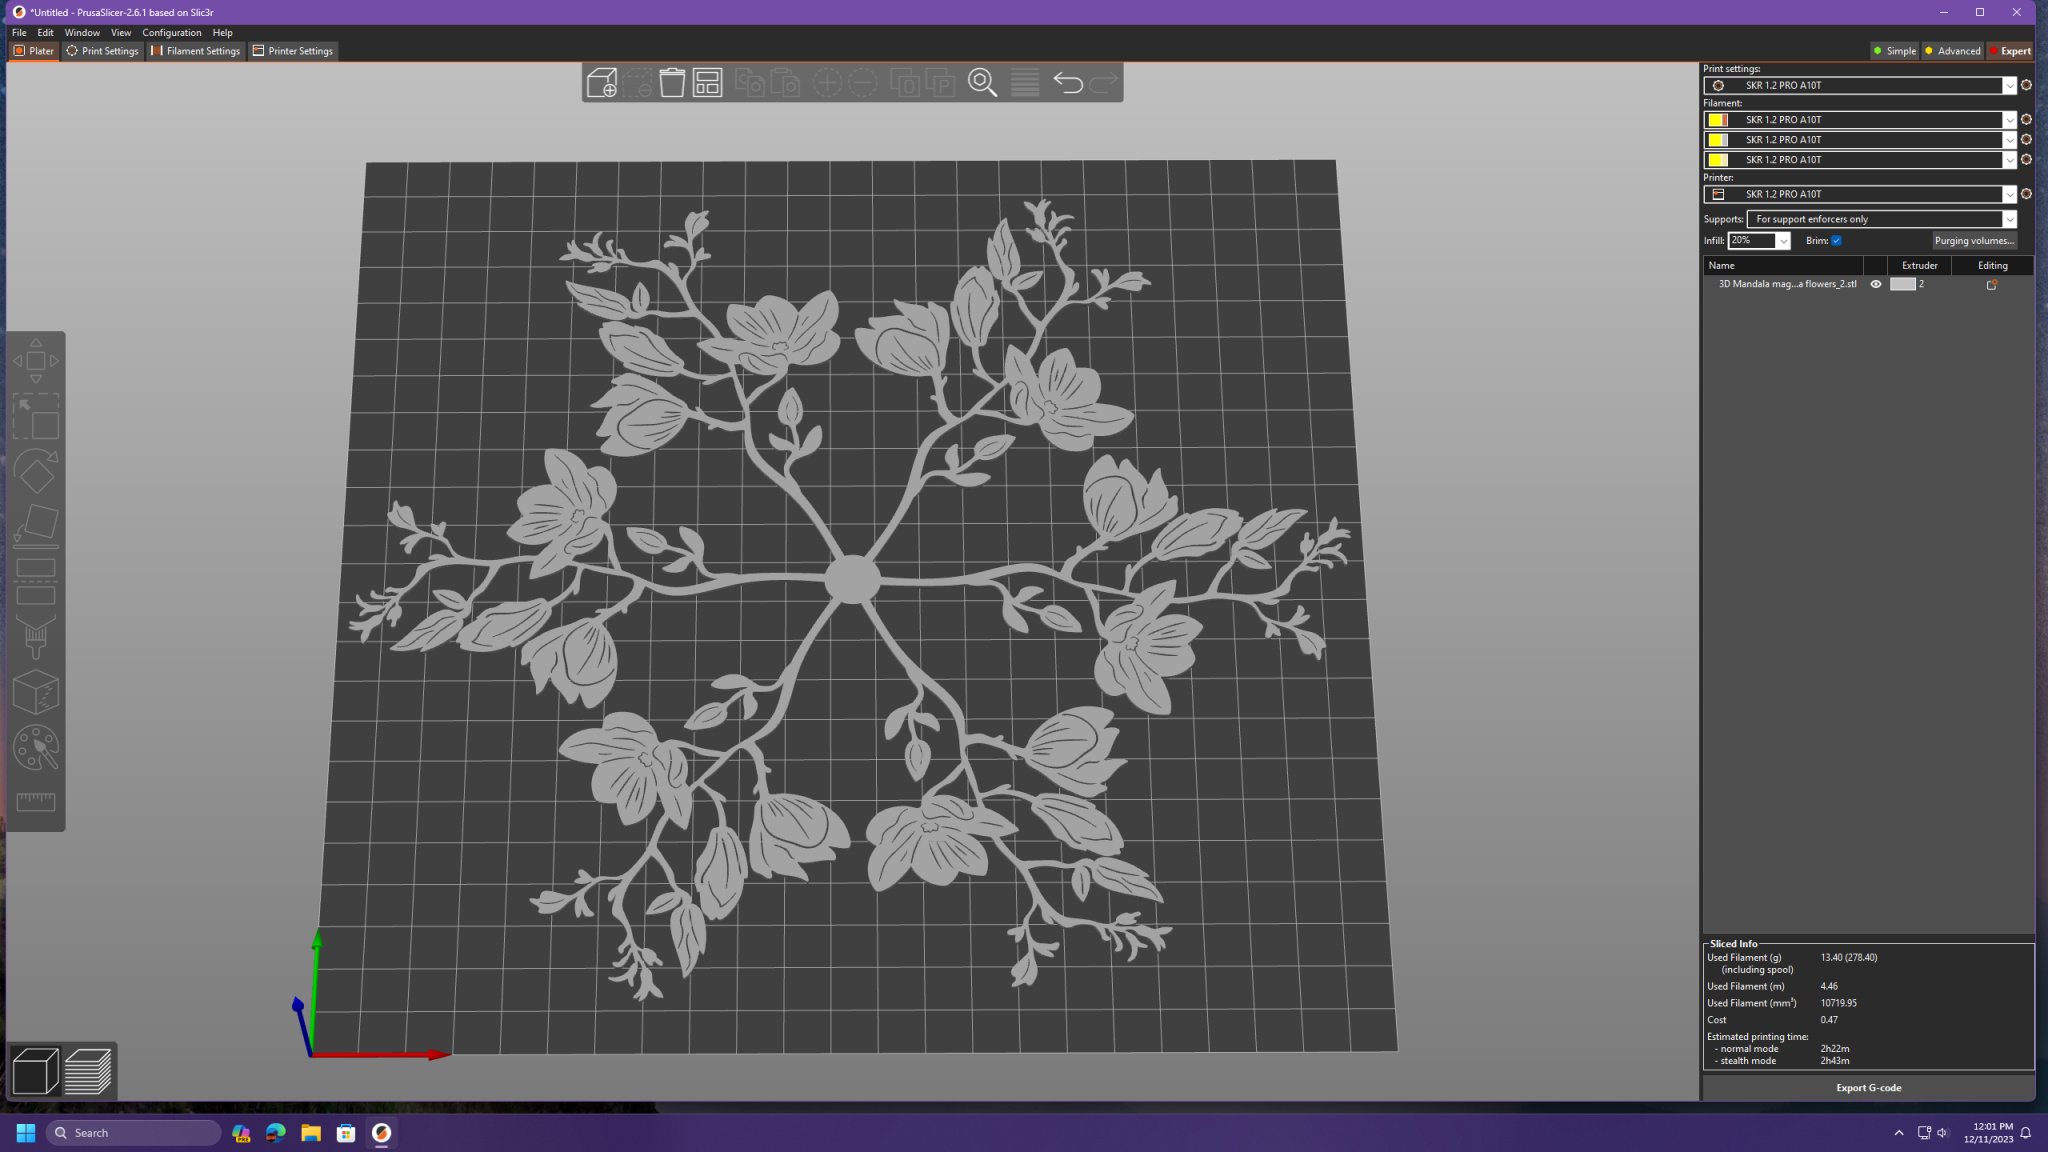
Task: Click the first filament yellow color swatch
Action: [x=1717, y=120]
